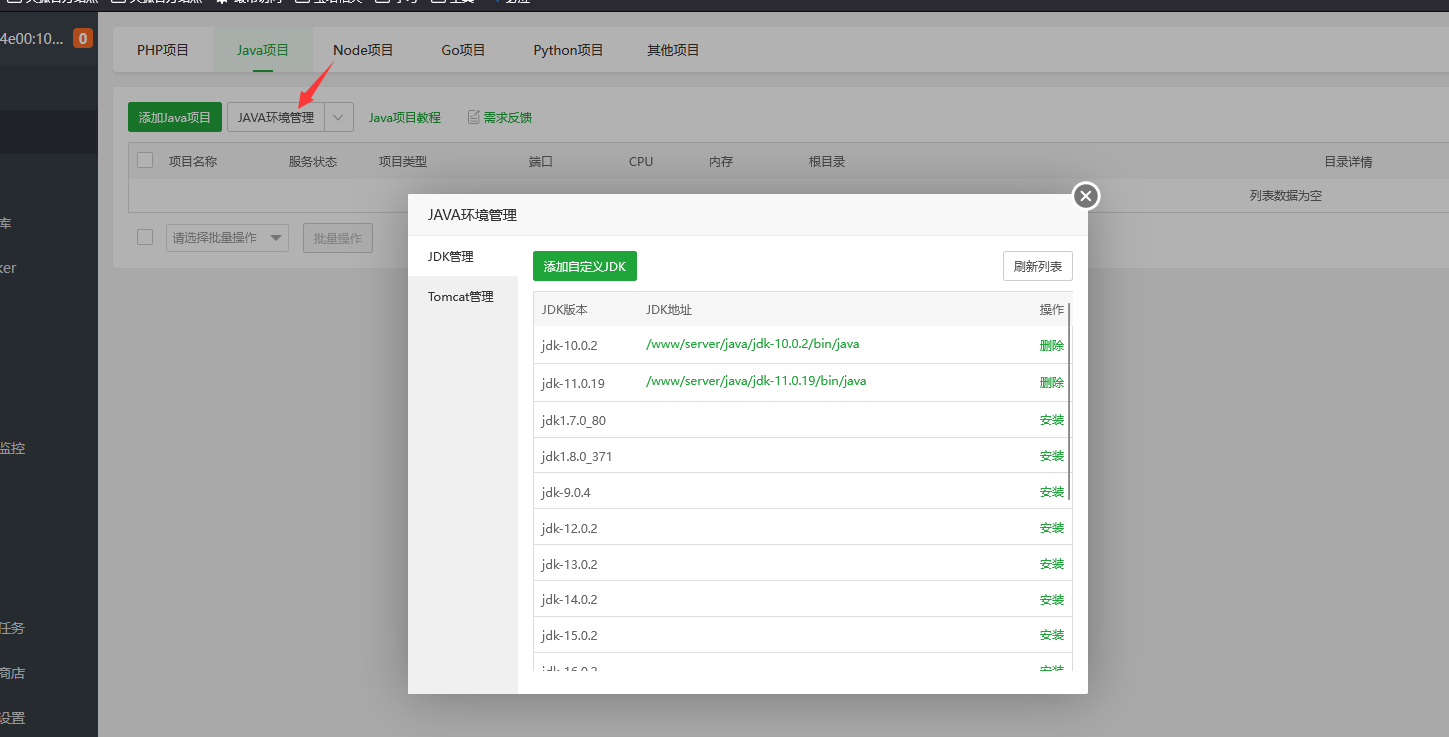
Task: Click 目录详情 column header
Action: coord(1348,161)
